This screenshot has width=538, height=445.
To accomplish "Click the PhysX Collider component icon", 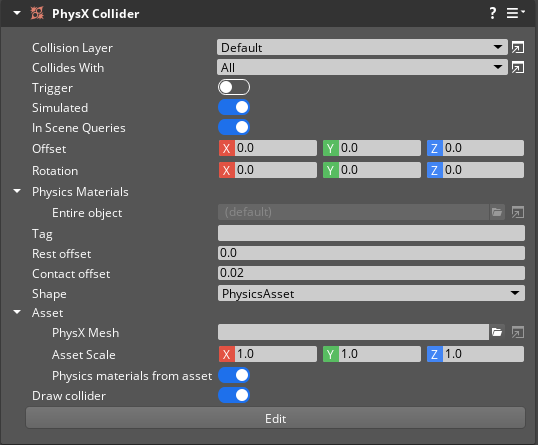I will click(x=37, y=14).
